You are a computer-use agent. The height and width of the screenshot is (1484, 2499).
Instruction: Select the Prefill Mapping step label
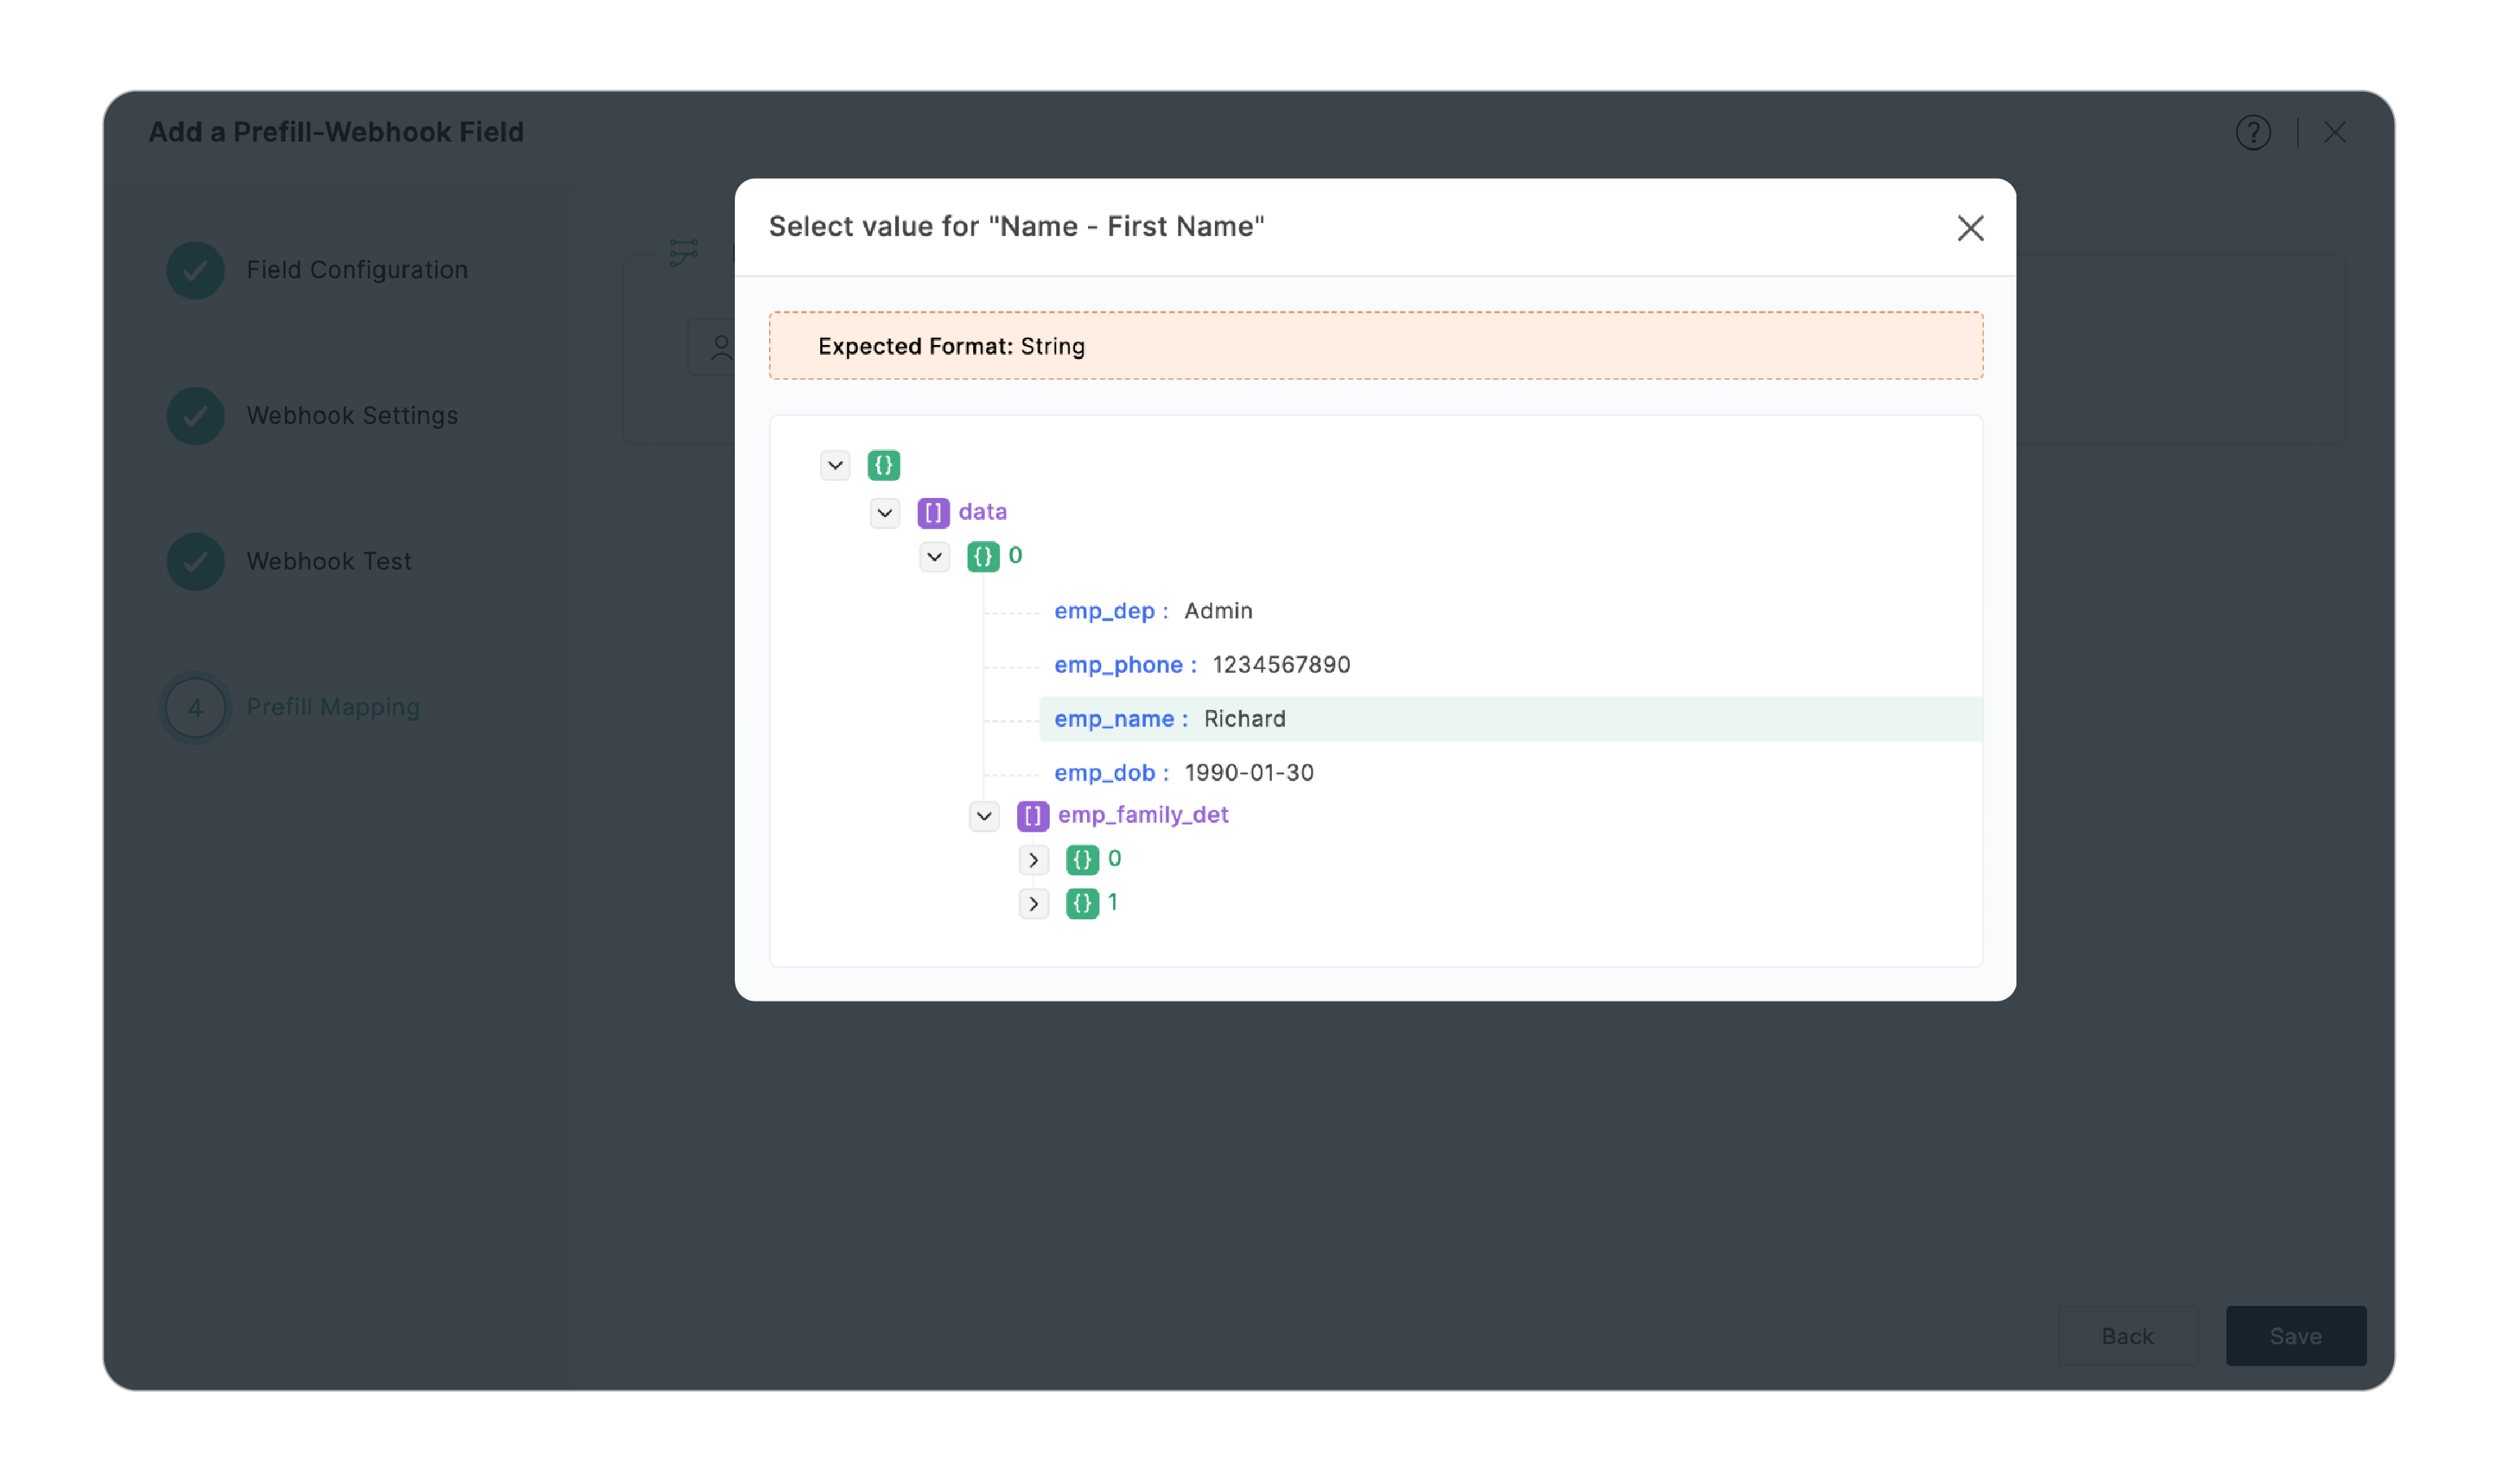pyautogui.click(x=333, y=707)
